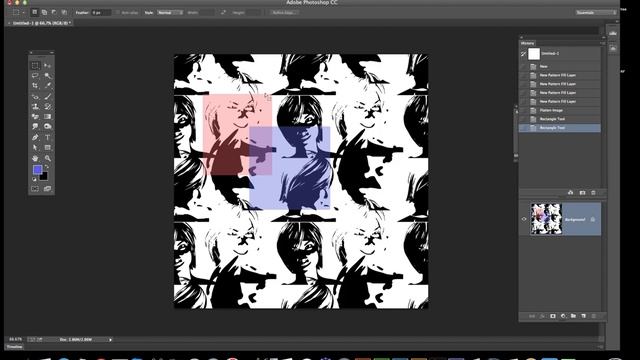
Task: Select the Dodge tool
Action: point(48,127)
